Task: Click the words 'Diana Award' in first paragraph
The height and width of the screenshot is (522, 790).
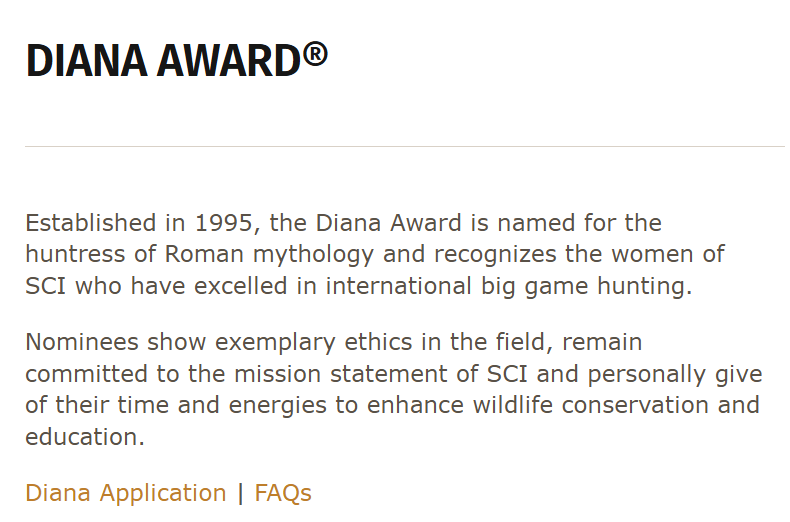Action: coord(388,223)
